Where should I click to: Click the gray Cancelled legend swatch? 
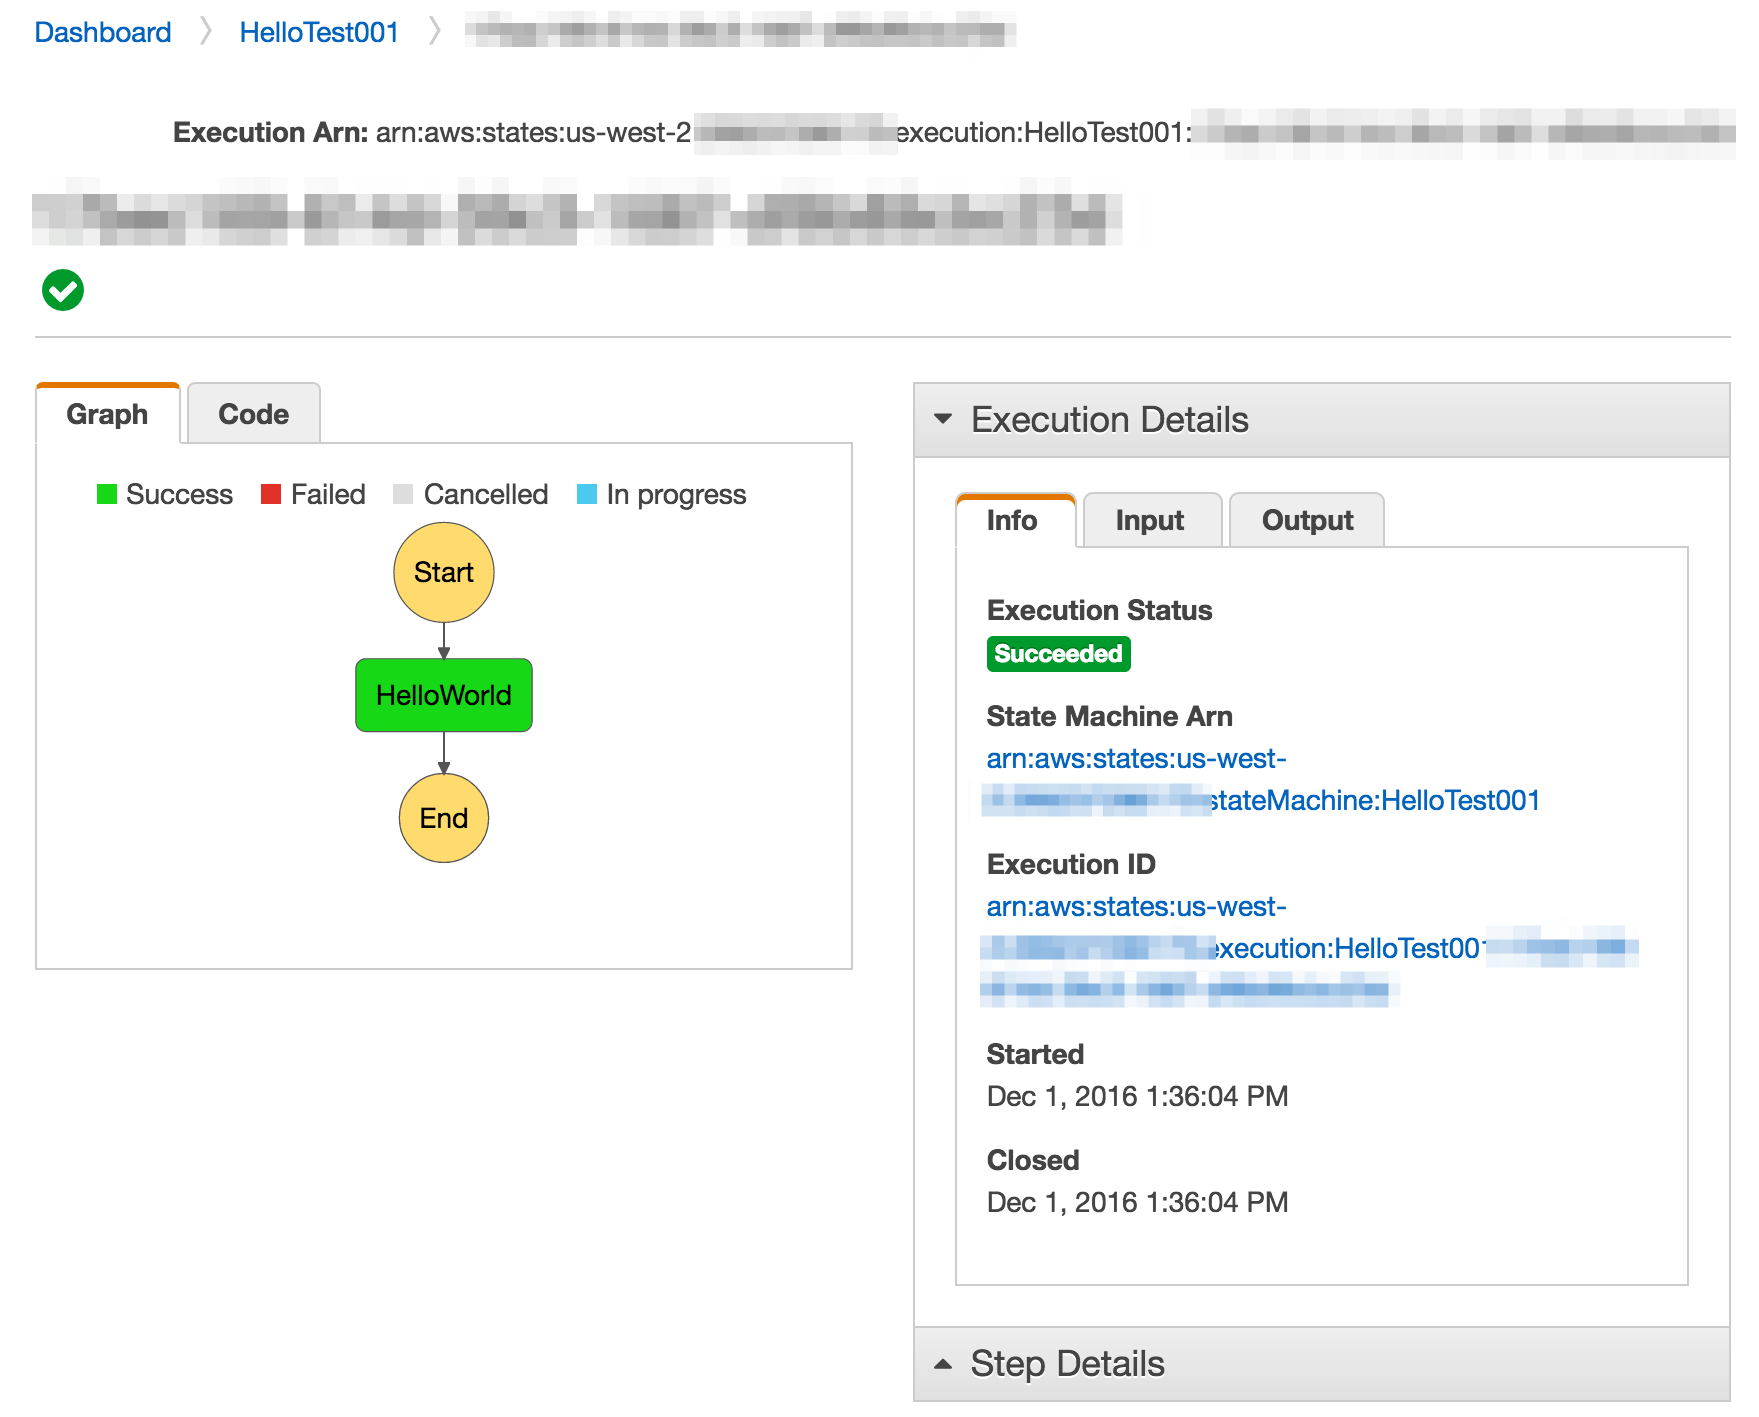(403, 494)
